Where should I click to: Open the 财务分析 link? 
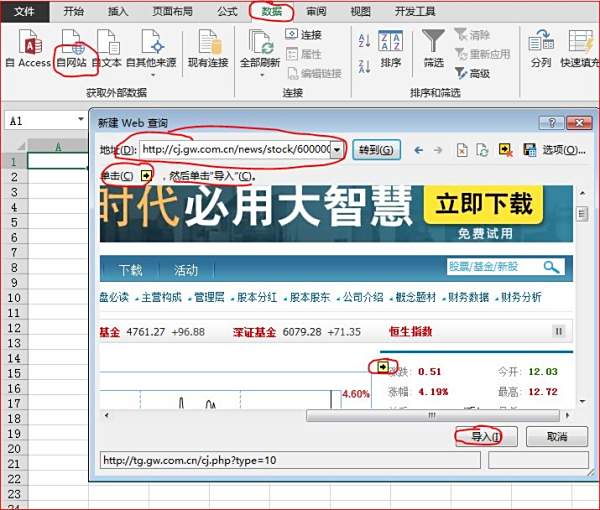(521, 297)
